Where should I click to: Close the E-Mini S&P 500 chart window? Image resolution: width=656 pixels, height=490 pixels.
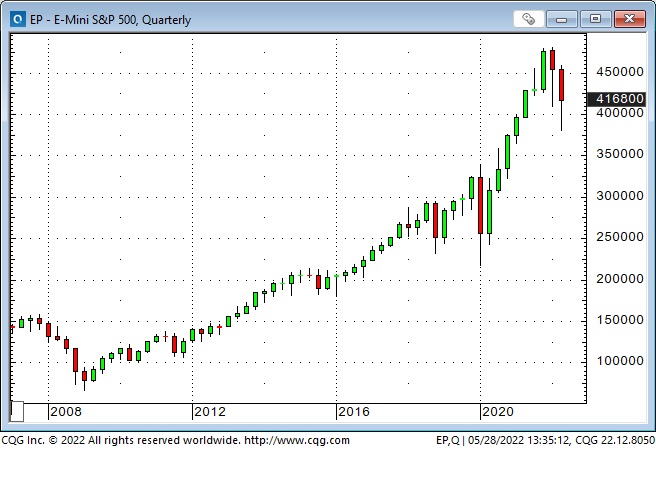pos(630,19)
